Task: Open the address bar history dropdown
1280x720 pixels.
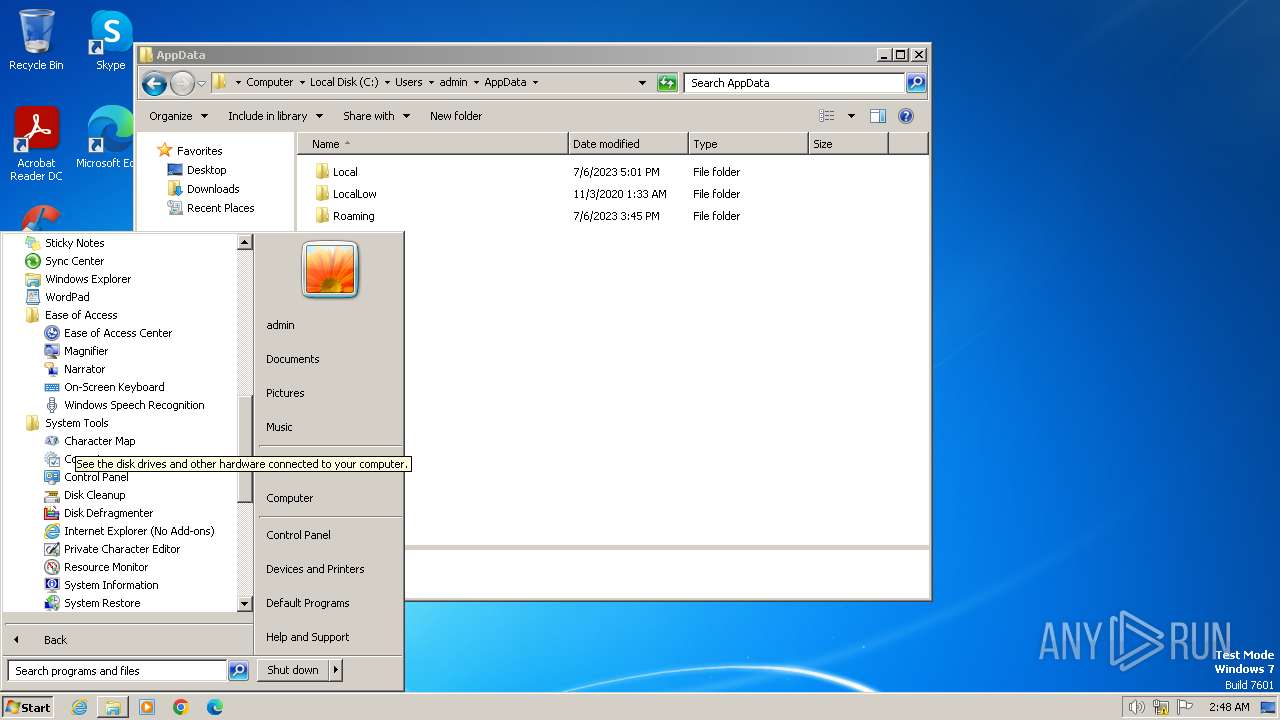Action: [642, 83]
